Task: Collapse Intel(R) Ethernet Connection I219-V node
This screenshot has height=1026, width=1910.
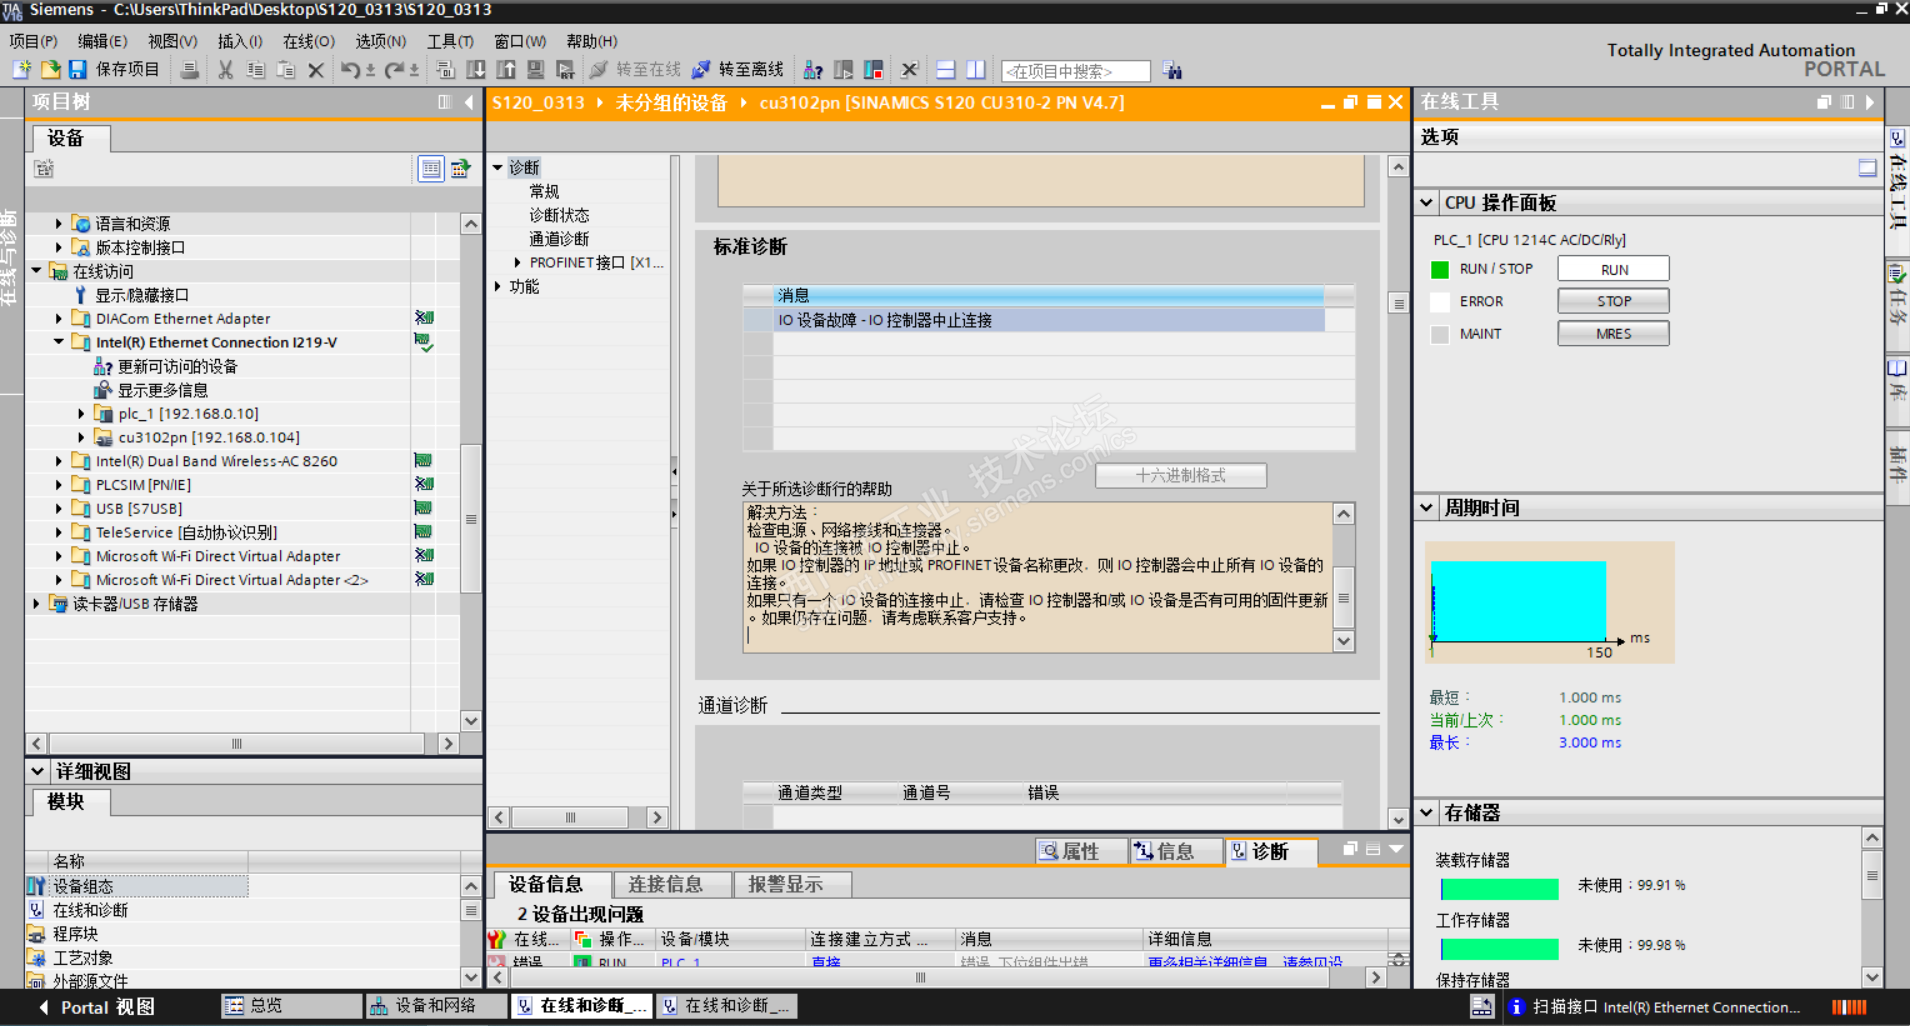Action: tap(58, 342)
